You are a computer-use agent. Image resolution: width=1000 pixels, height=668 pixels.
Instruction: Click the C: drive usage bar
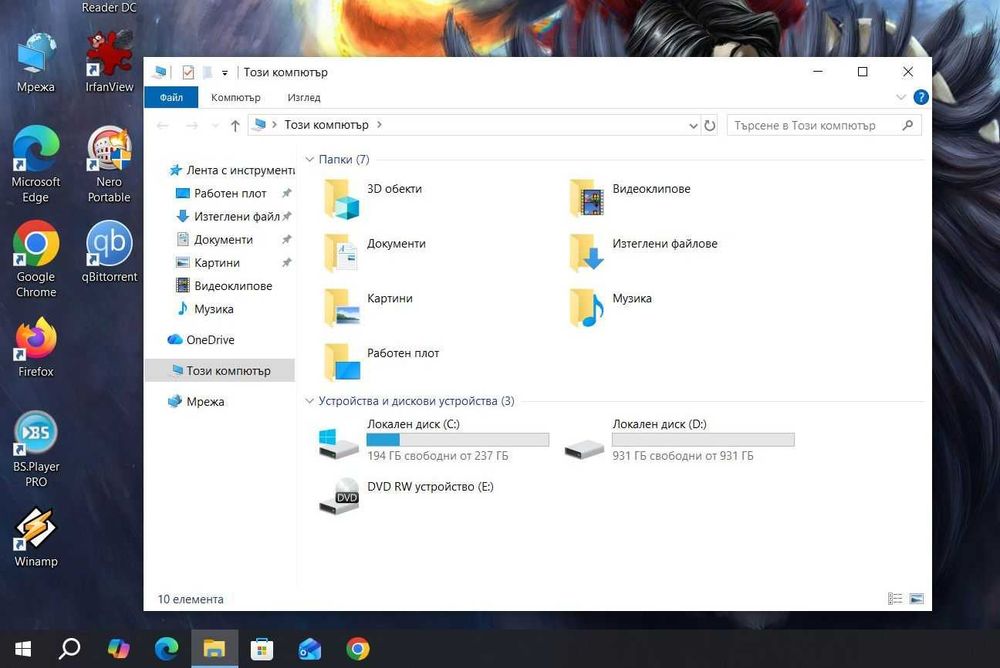pyautogui.click(x=457, y=440)
